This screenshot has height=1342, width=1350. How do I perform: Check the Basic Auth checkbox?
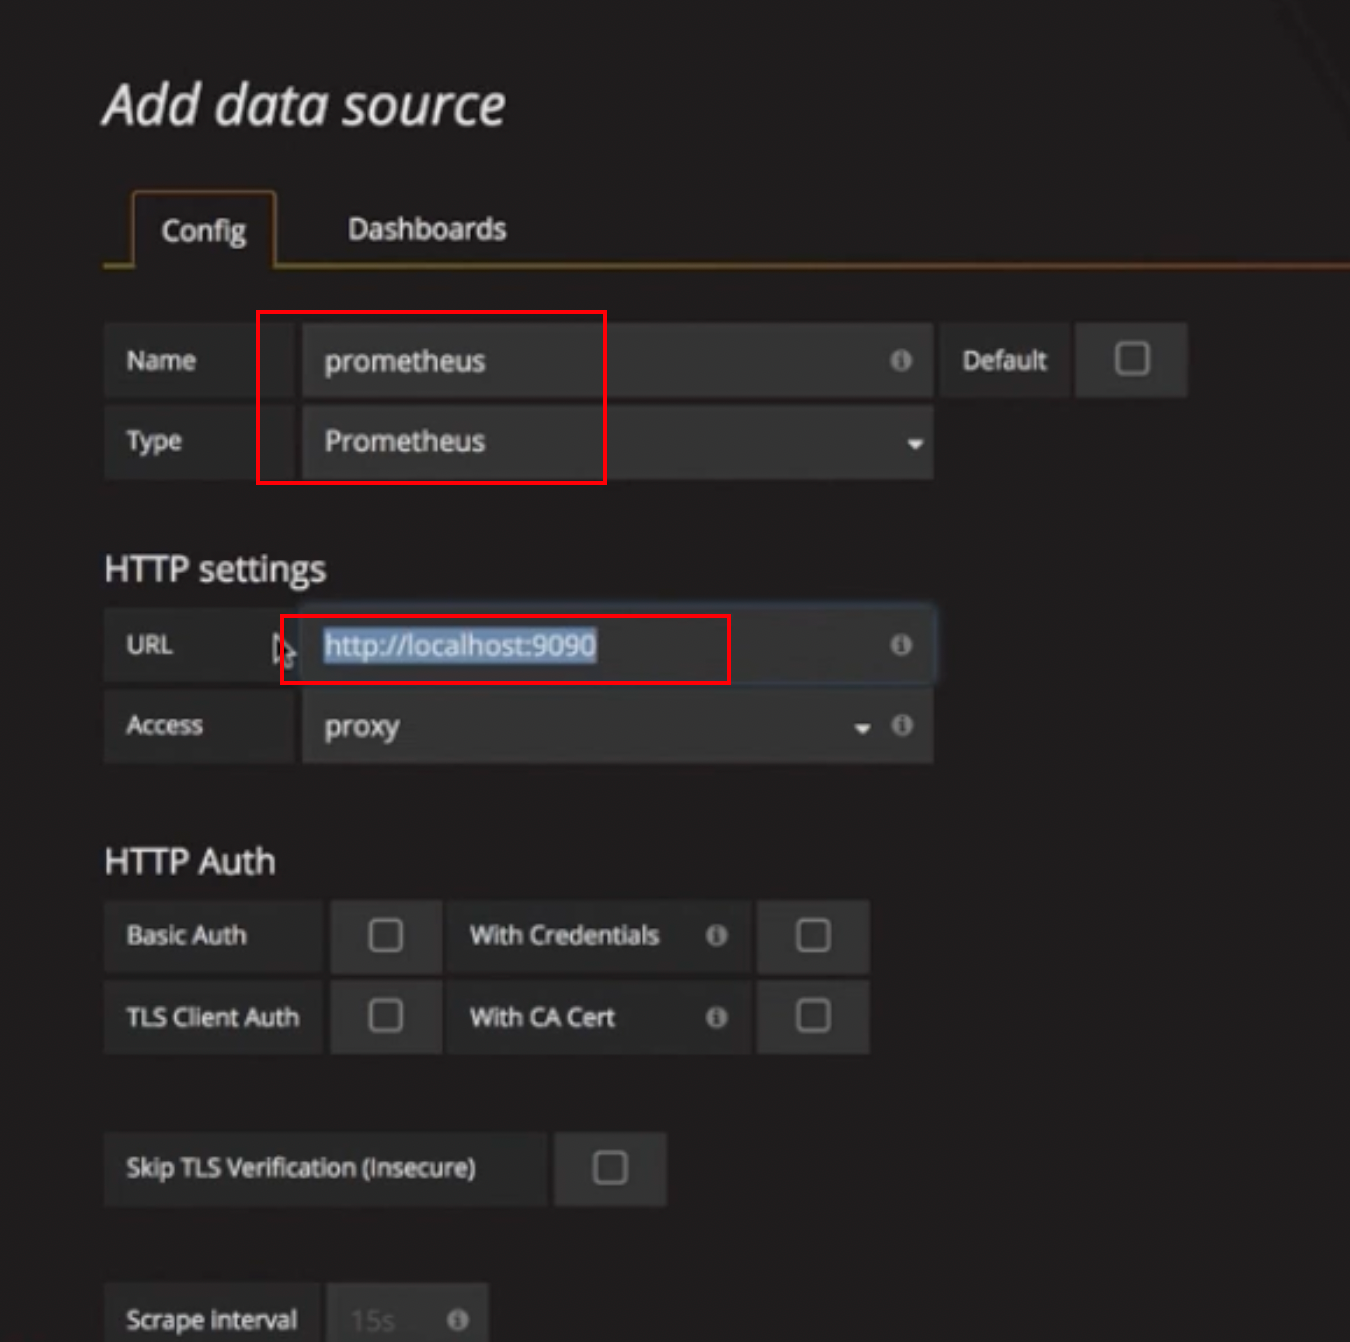tap(386, 936)
